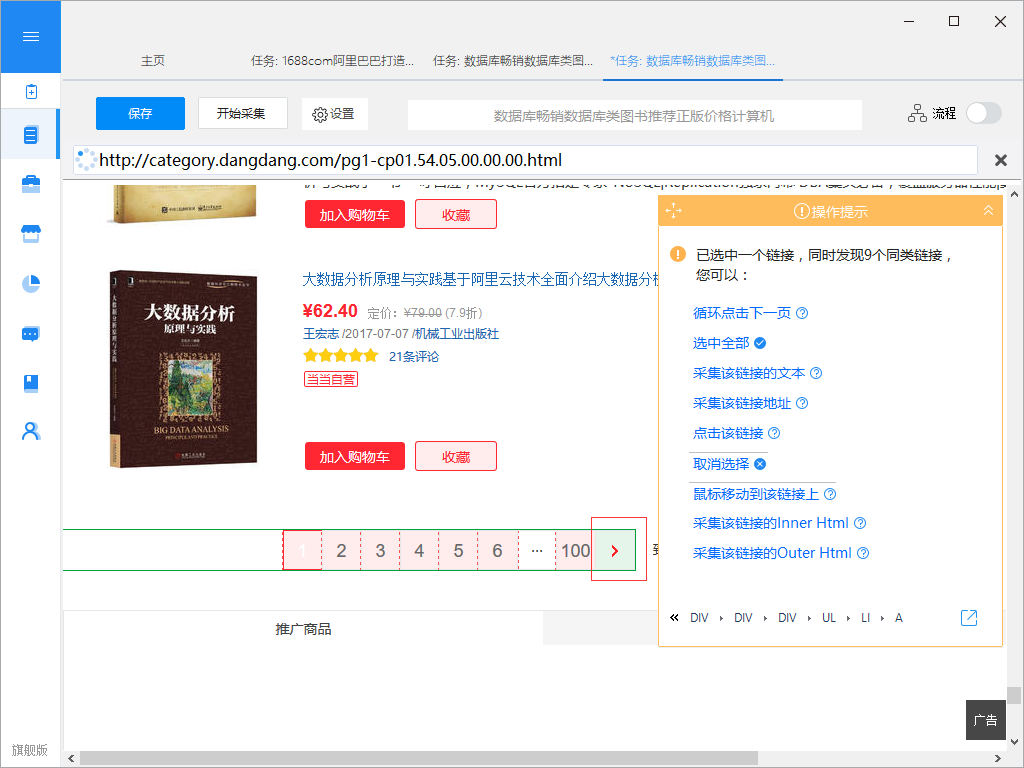The width and height of the screenshot is (1024, 768).
Task: Select the active *任务: 数据库畅销数据库类图 tab
Action: (x=692, y=61)
